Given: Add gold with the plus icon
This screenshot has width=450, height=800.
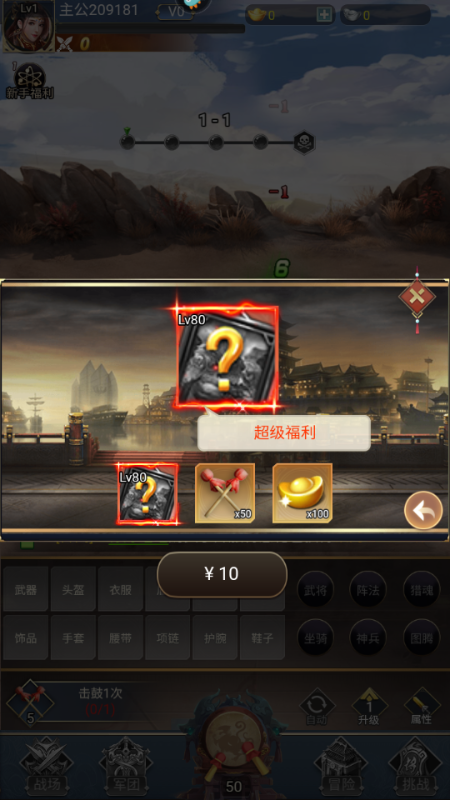Looking at the screenshot, I should coord(324,15).
